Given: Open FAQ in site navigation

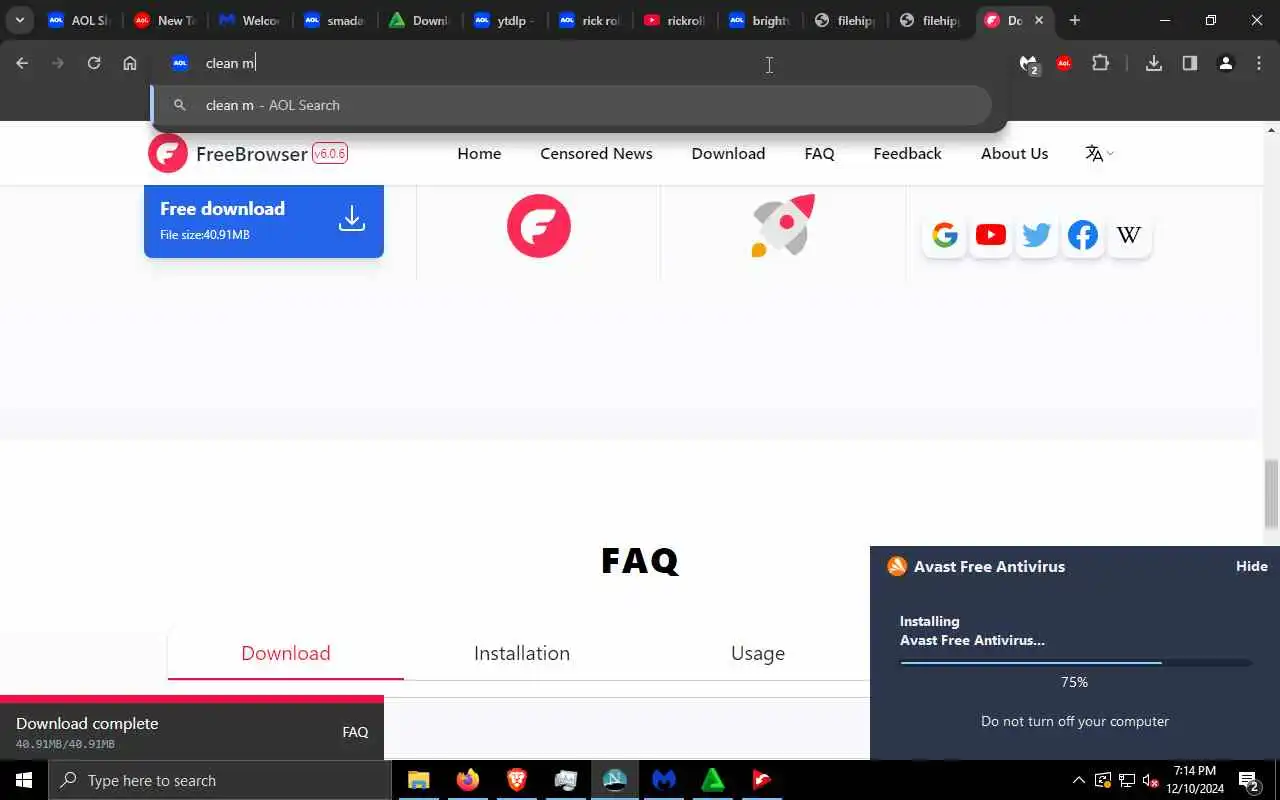Looking at the screenshot, I should coord(819,153).
